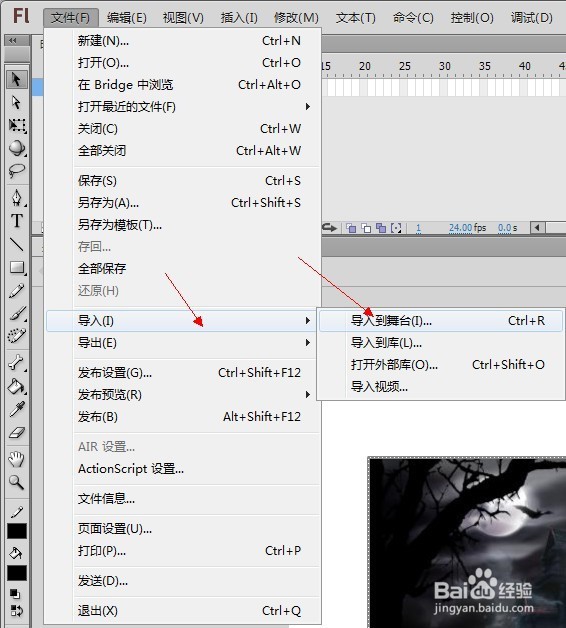Toggle onion skin in timeline
The height and width of the screenshot is (628, 566).
[351, 228]
